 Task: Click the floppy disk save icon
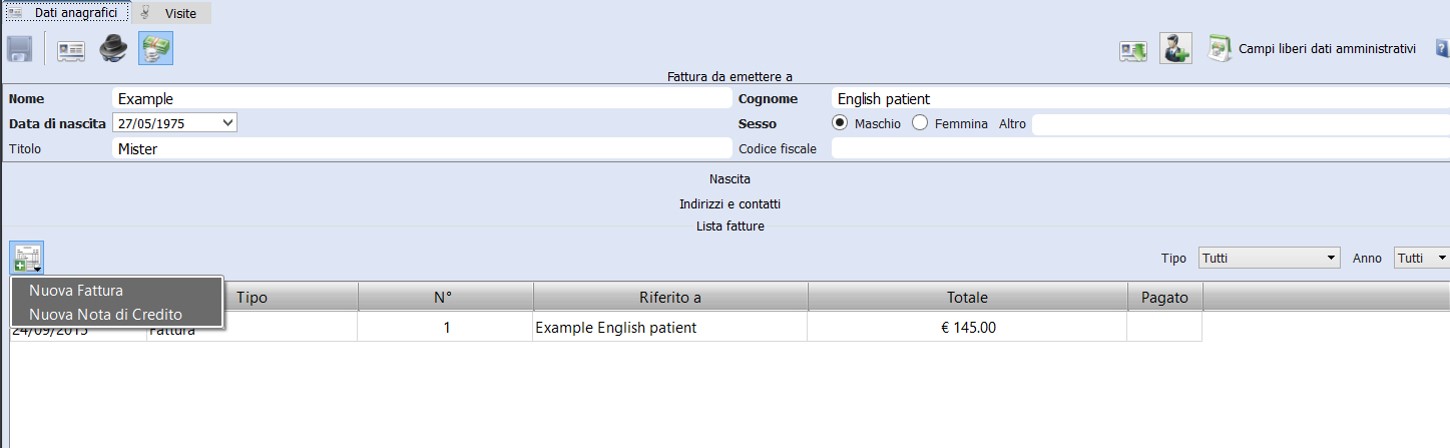coord(20,49)
